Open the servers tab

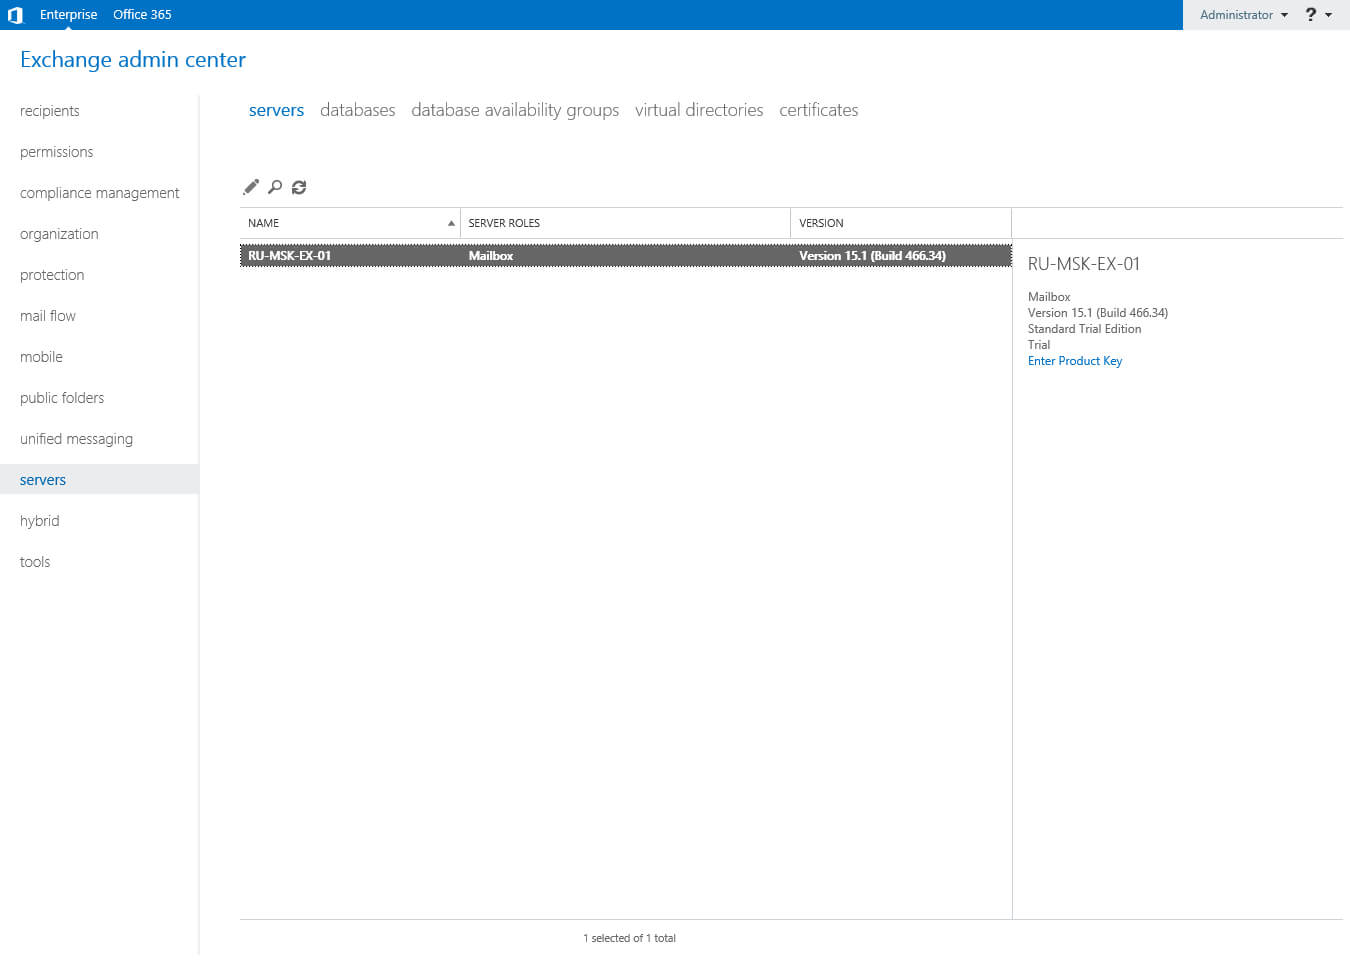tap(276, 110)
